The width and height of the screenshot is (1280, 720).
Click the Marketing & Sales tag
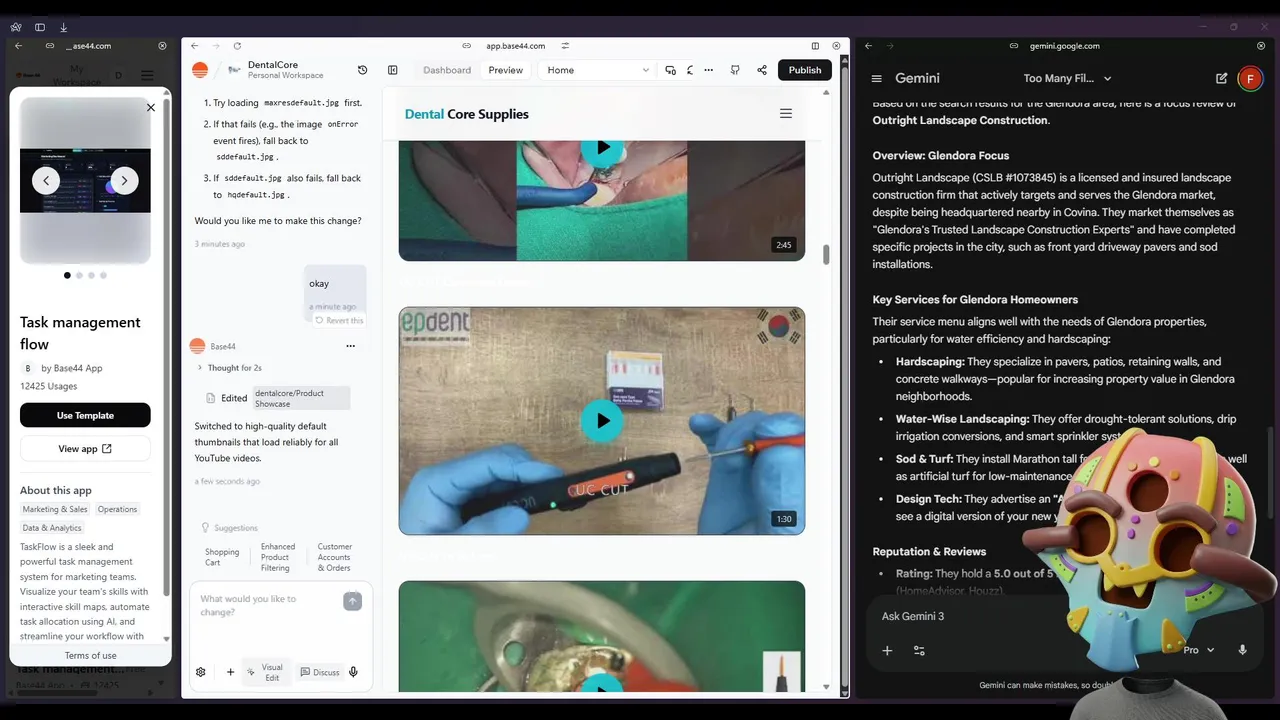pyautogui.click(x=55, y=509)
